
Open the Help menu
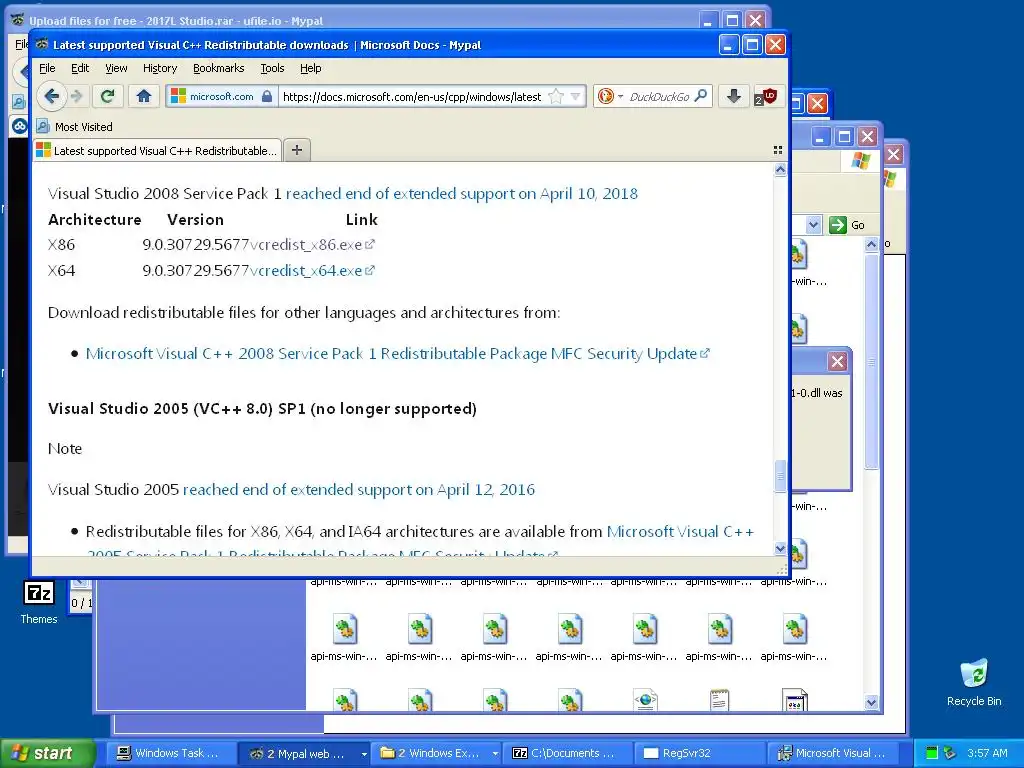[x=310, y=68]
